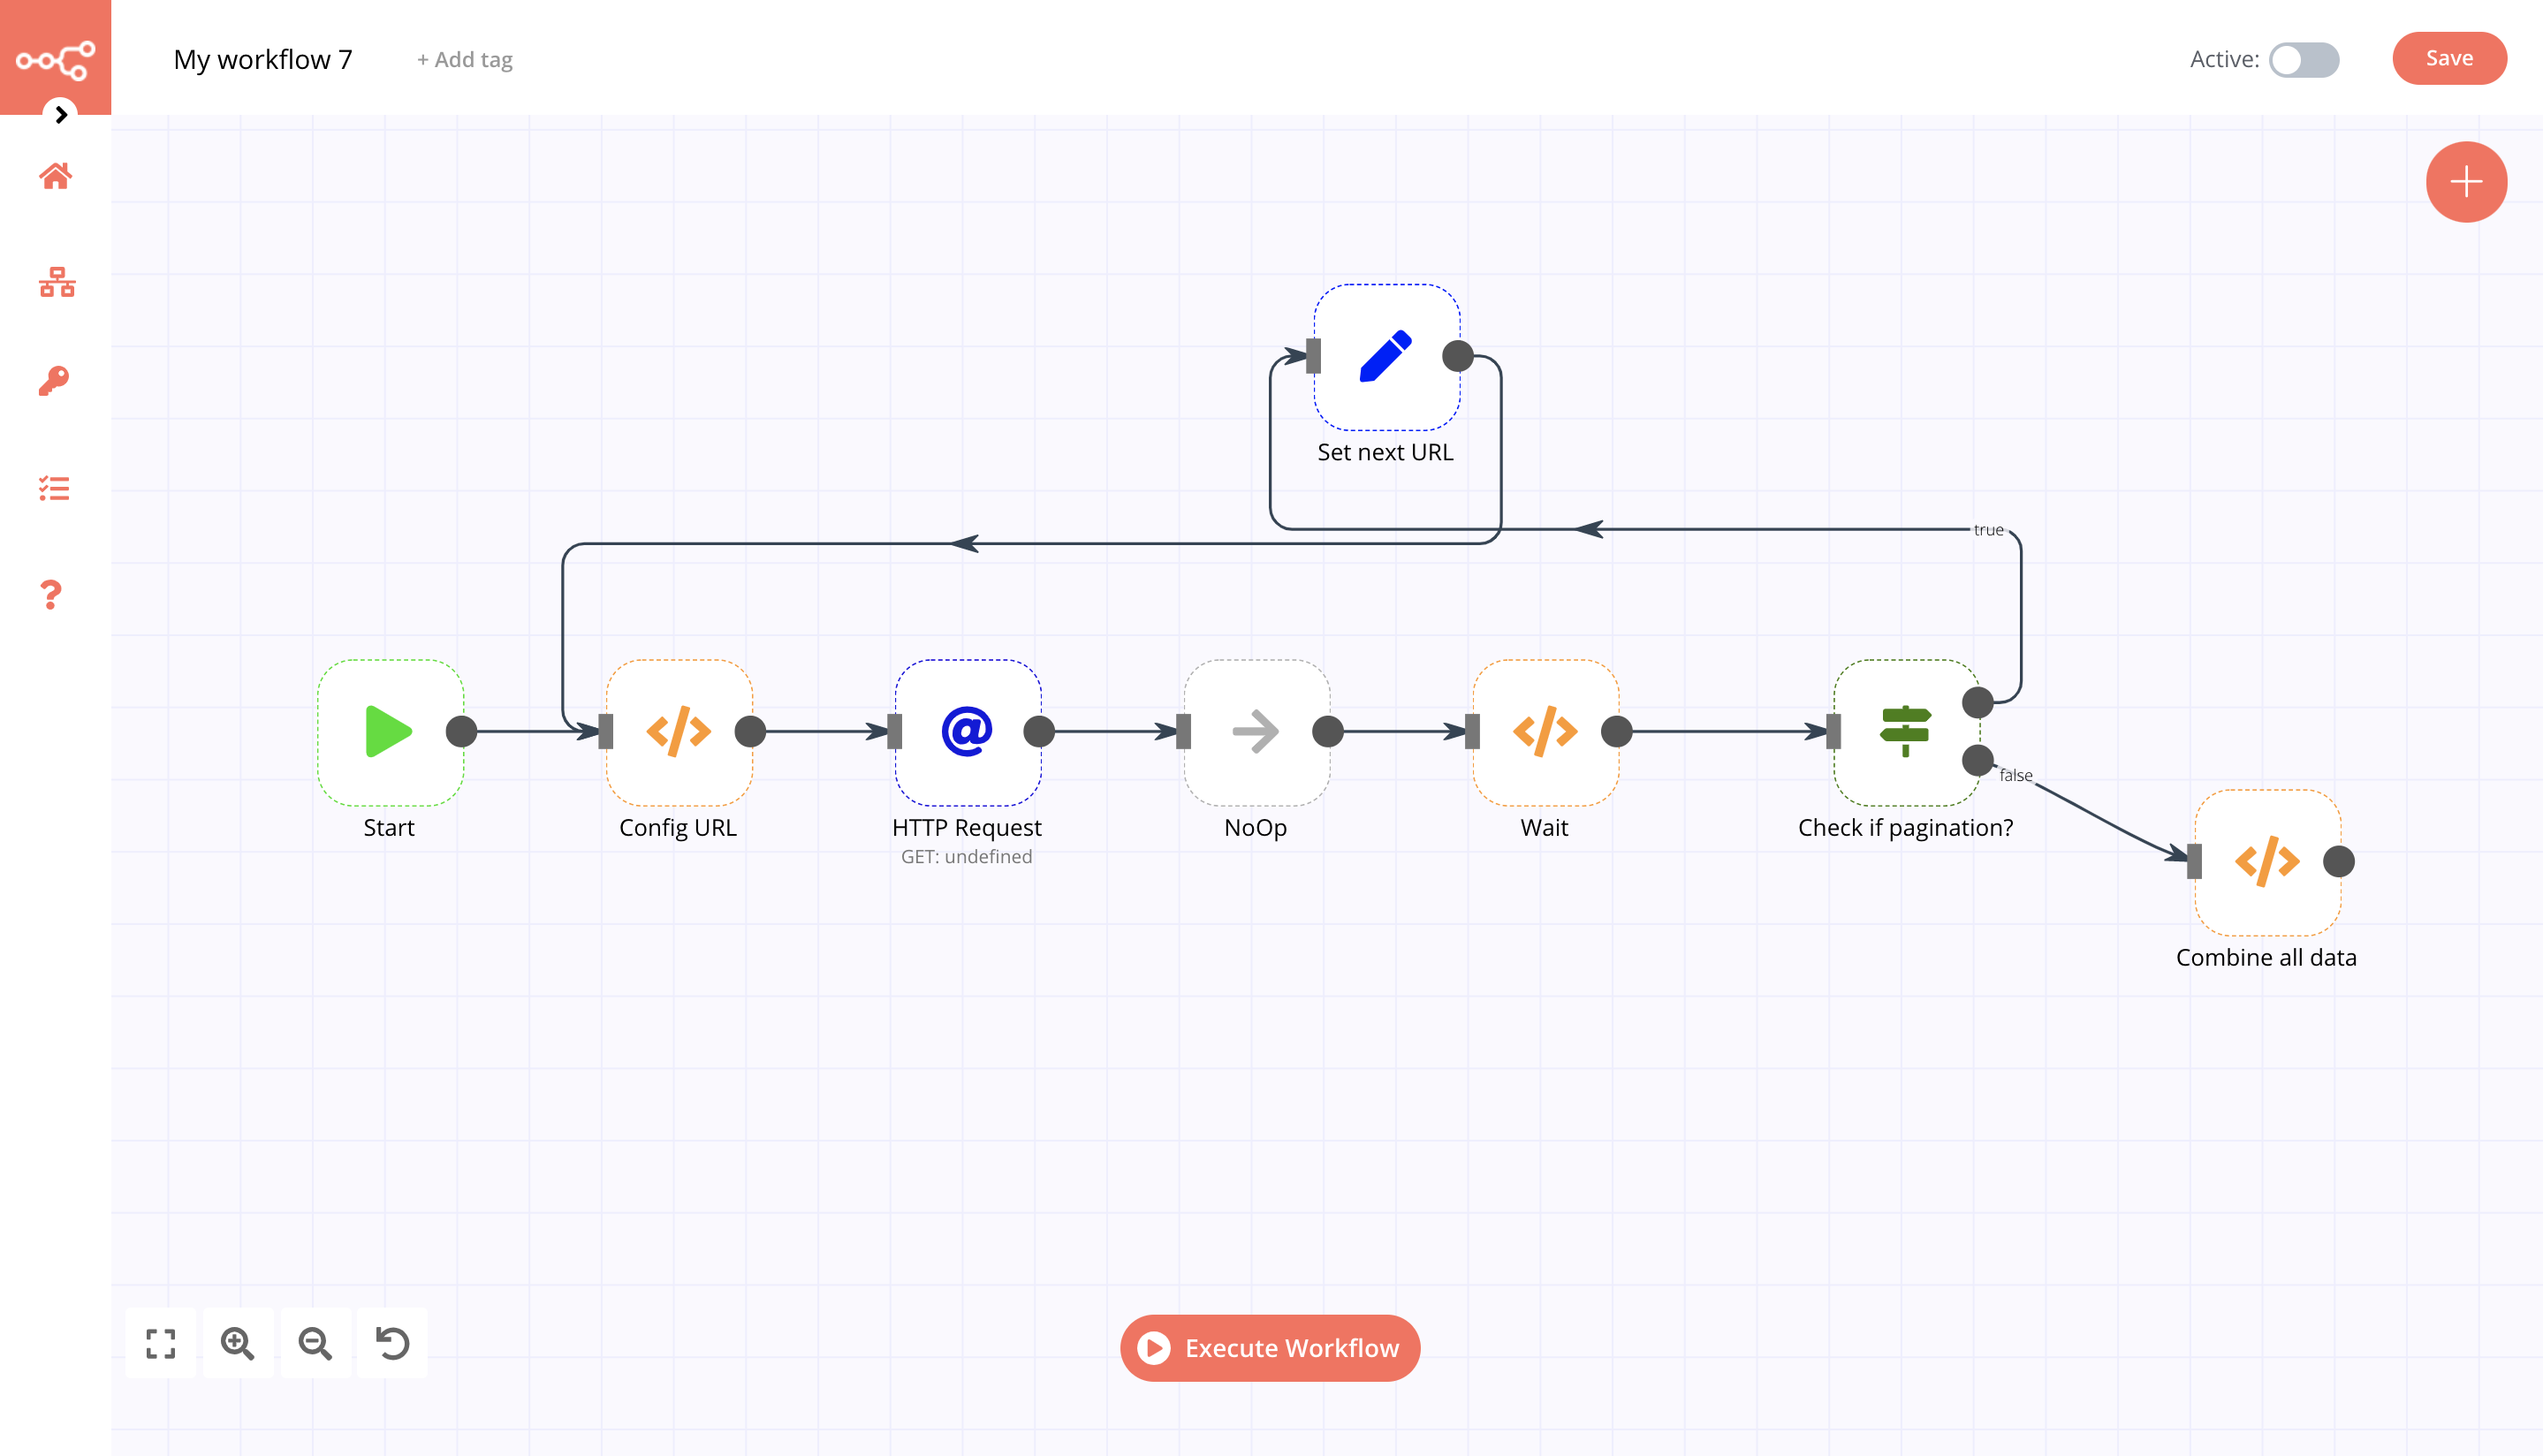
Task: Toggle the Active workflow switch
Action: 2303,59
